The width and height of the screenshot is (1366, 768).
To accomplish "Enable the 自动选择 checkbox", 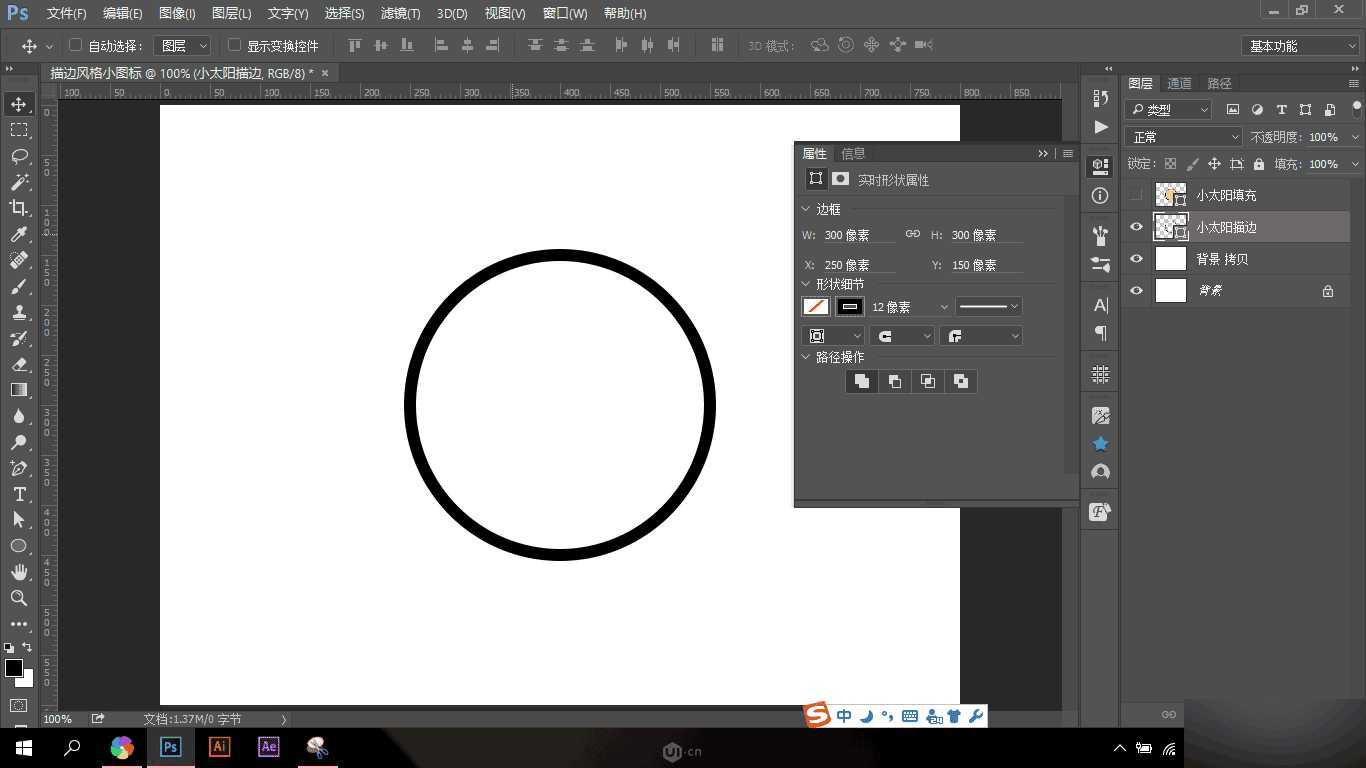I will pyautogui.click(x=75, y=45).
